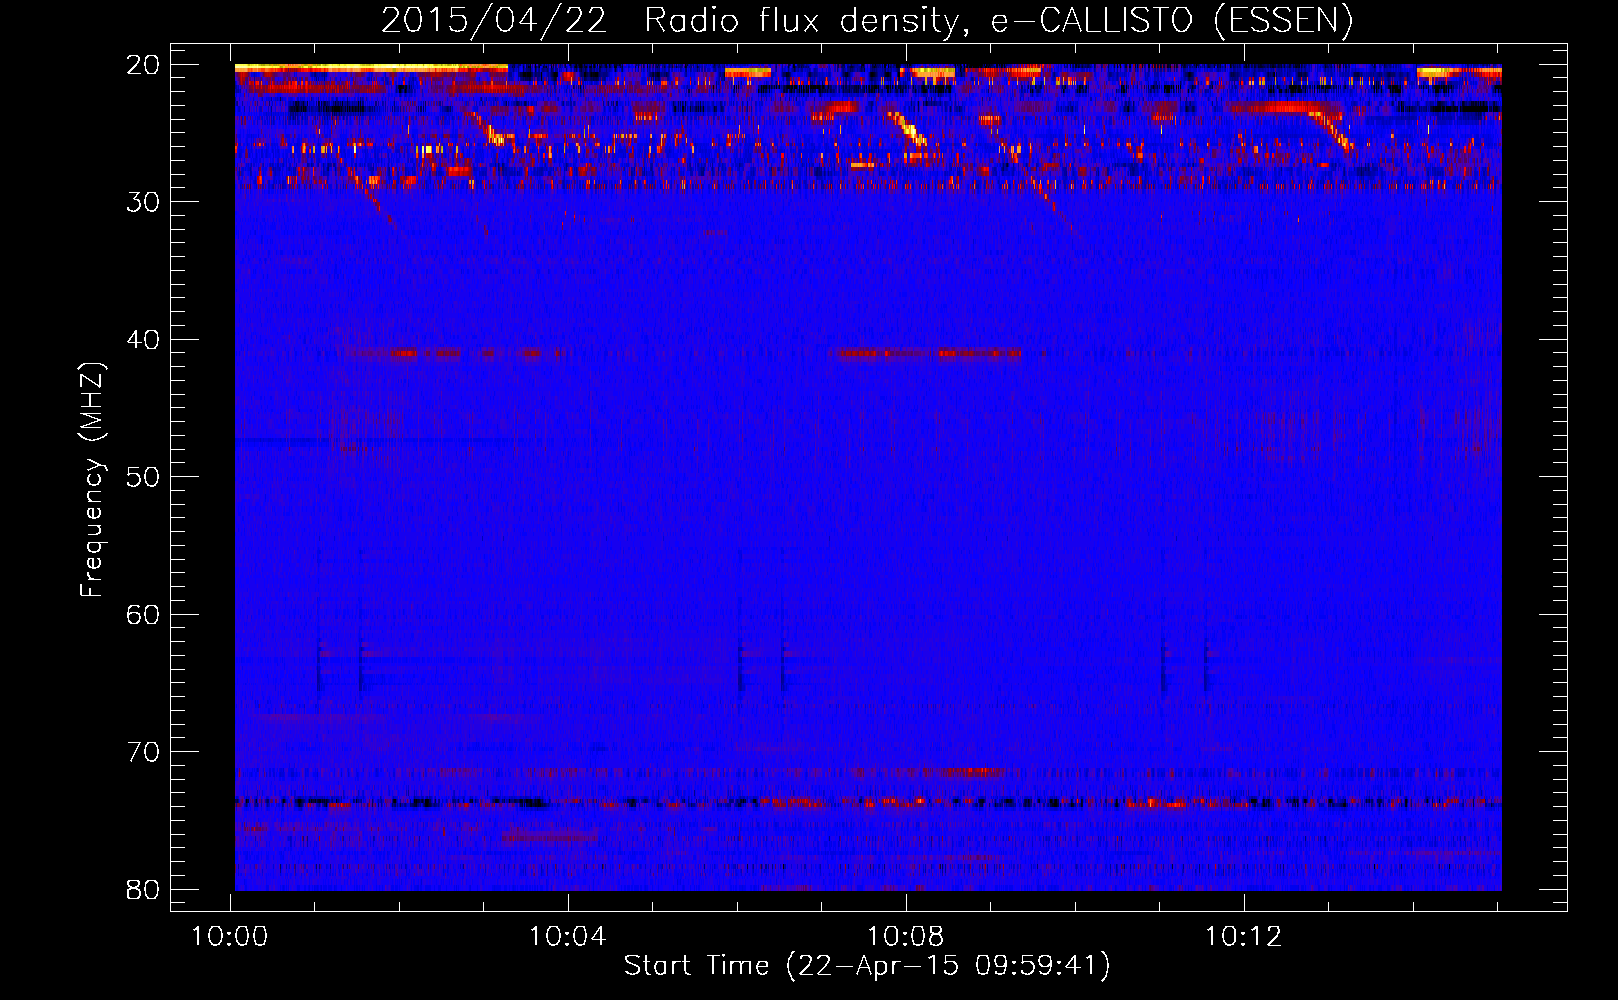Screen dimensions: 1618x1000
Task: Click the 30 frequency tick label
Action: [144, 202]
